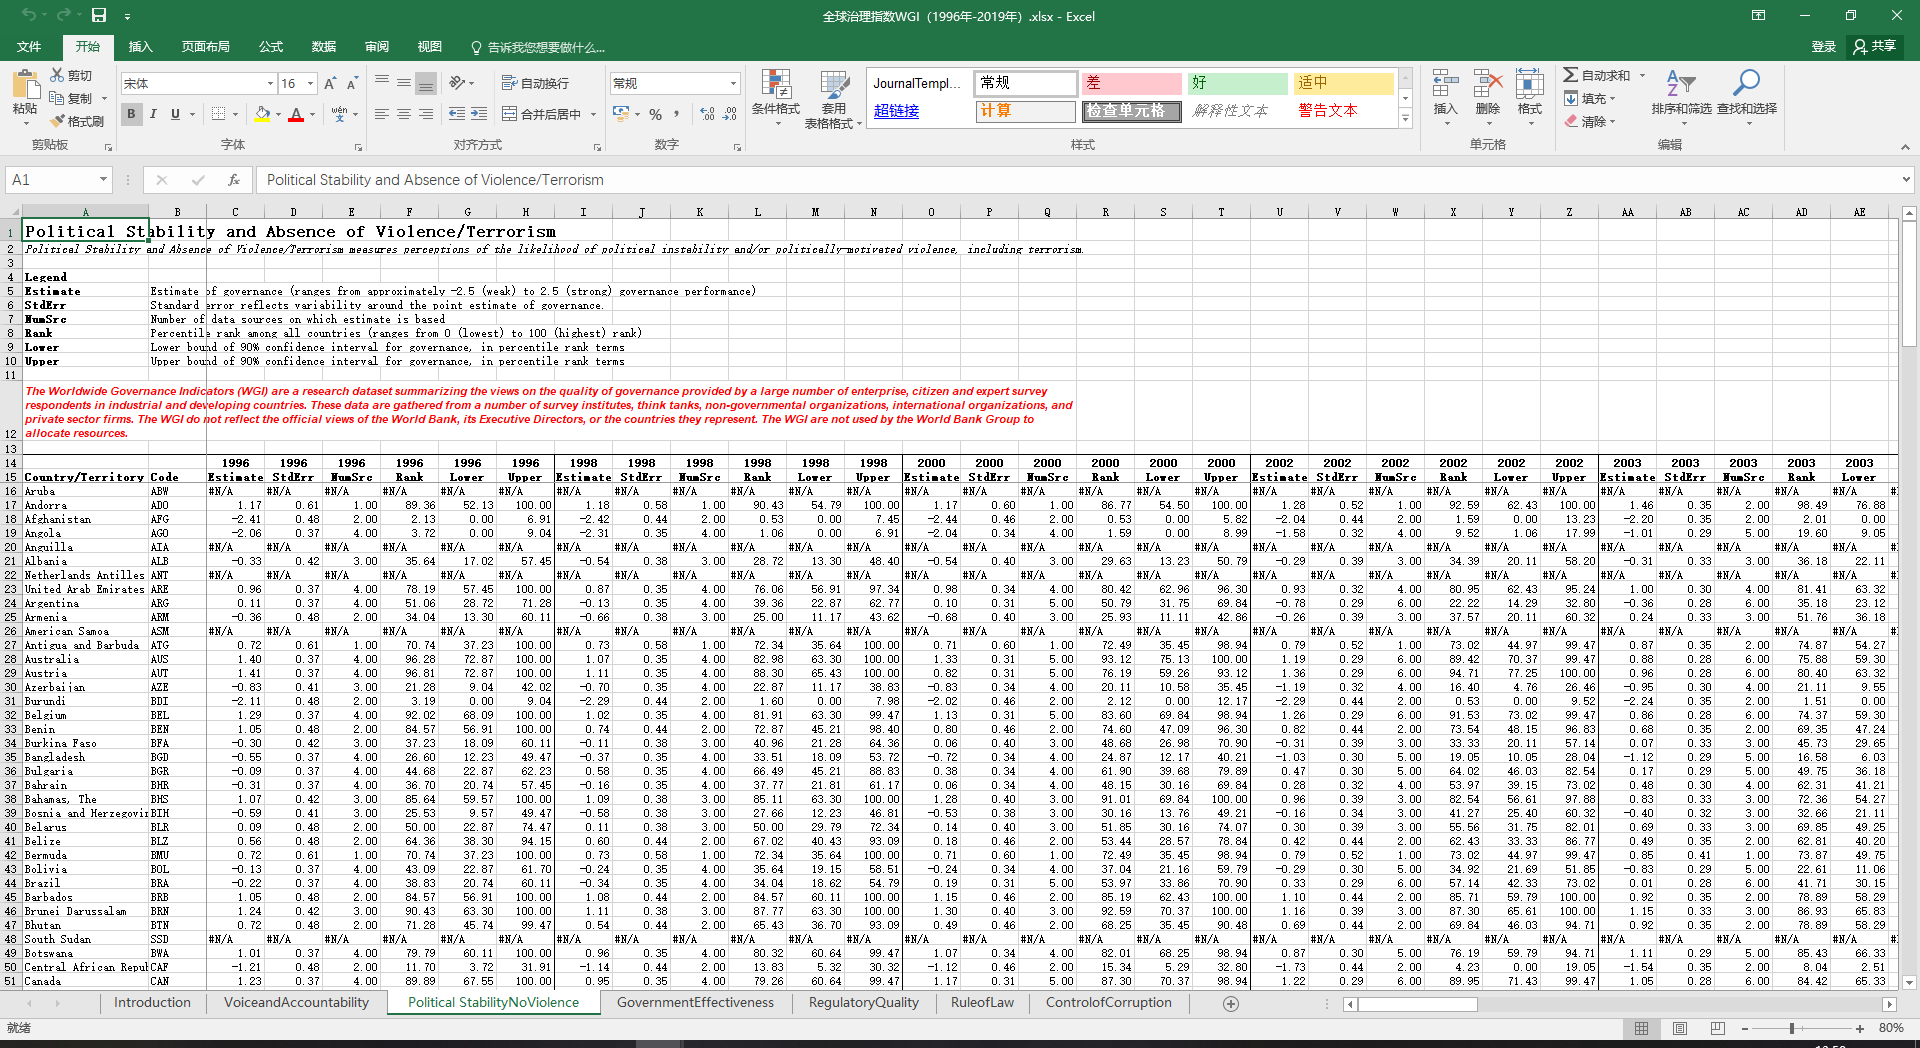Open the font name dropdown (宋体)
The width and height of the screenshot is (1920, 1048).
pos(270,84)
